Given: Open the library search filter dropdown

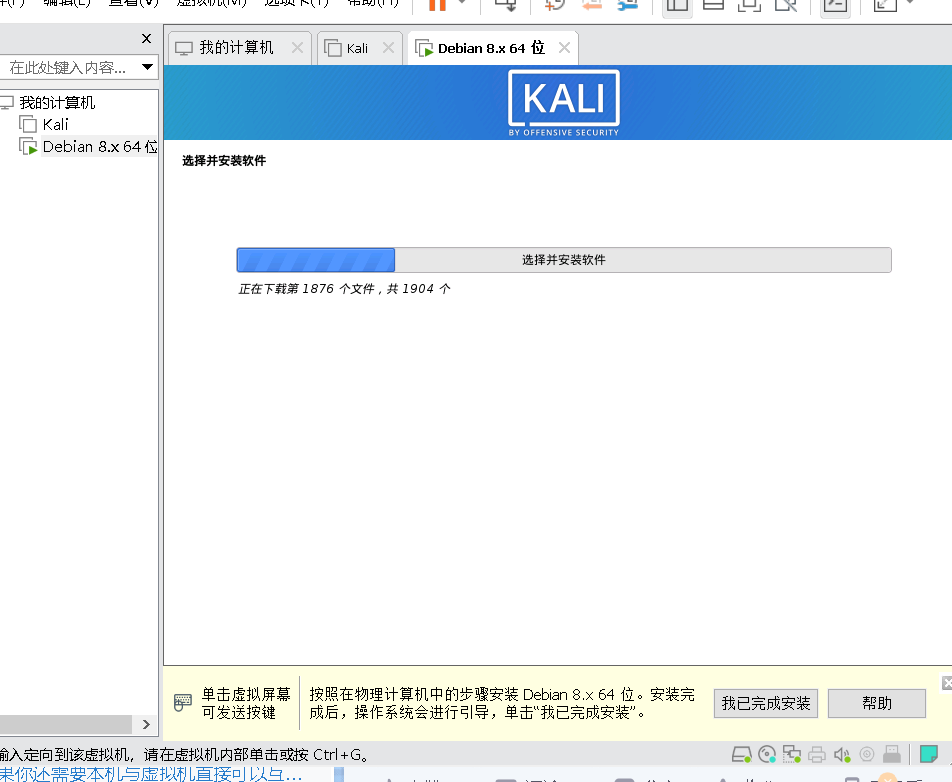Looking at the screenshot, I should tap(148, 67).
